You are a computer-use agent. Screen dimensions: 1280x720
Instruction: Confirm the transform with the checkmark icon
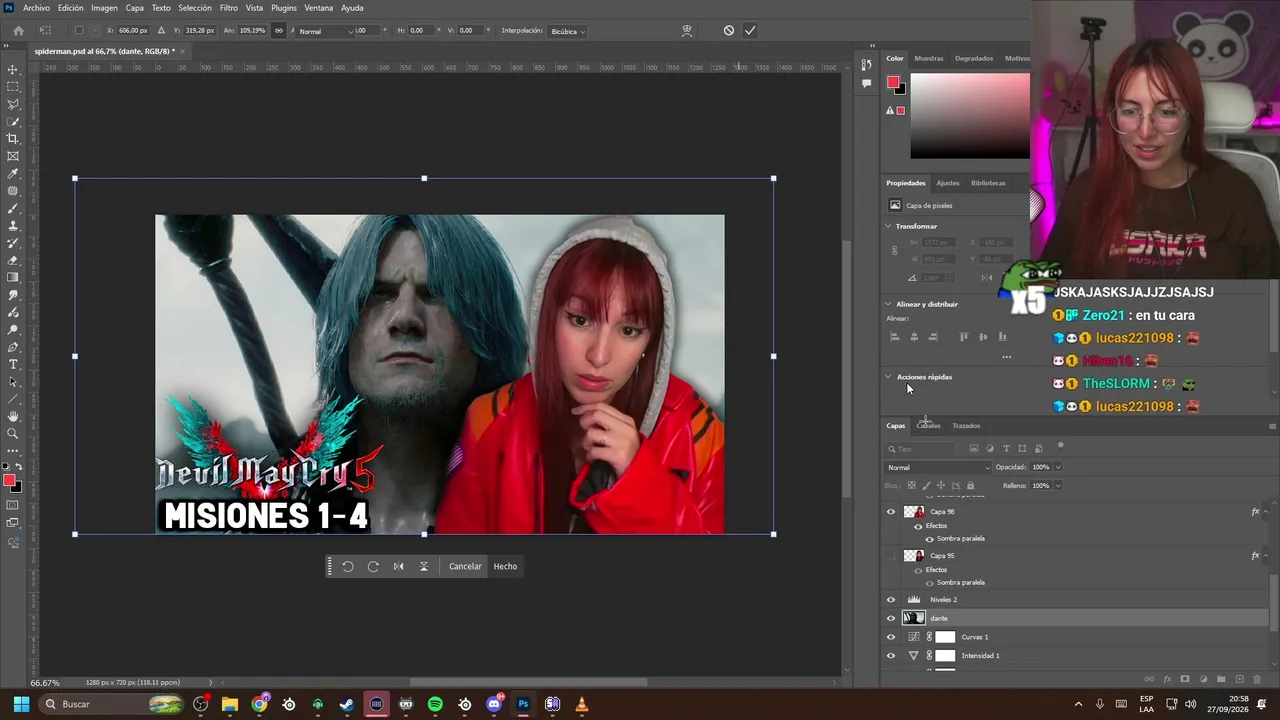[750, 31]
